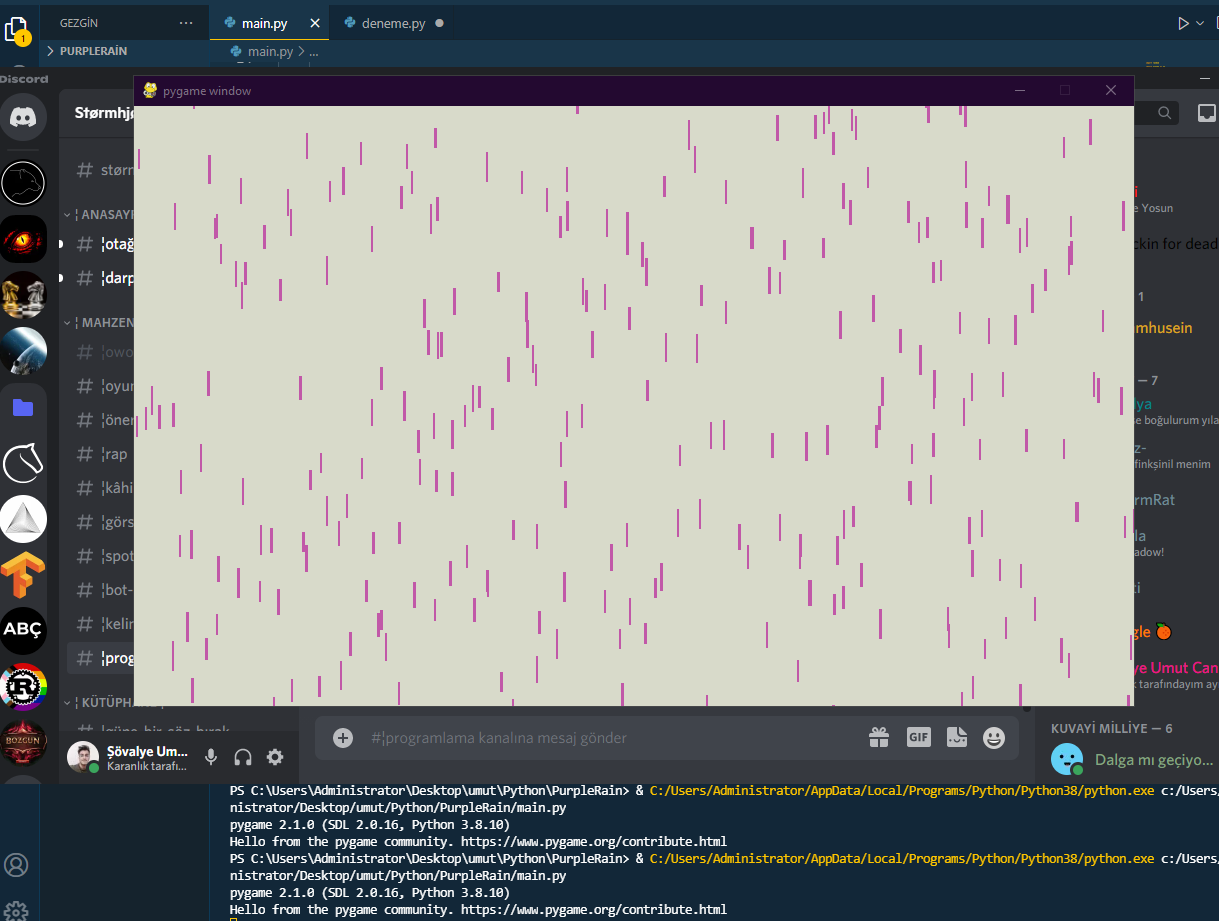Open the white triangle server icon
This screenshot has width=1219, height=921.
(23, 519)
